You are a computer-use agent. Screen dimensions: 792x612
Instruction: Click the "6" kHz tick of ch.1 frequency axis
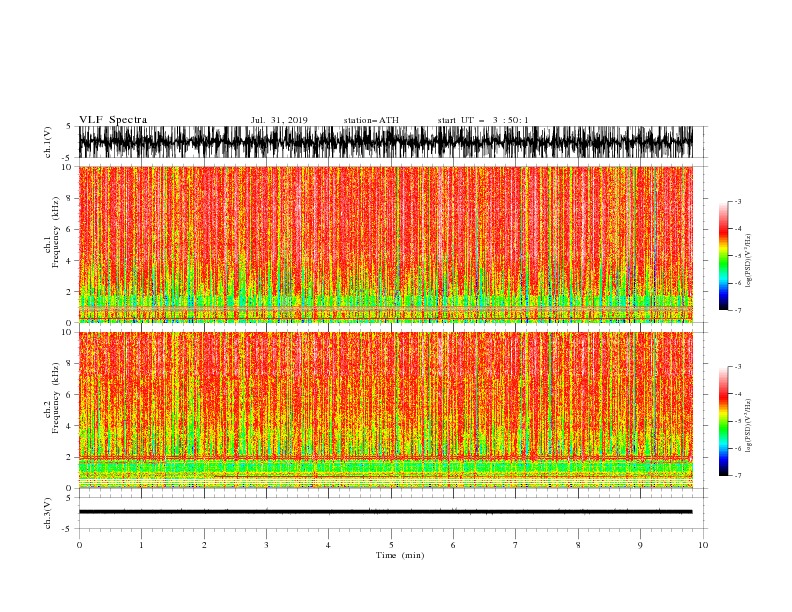69,229
